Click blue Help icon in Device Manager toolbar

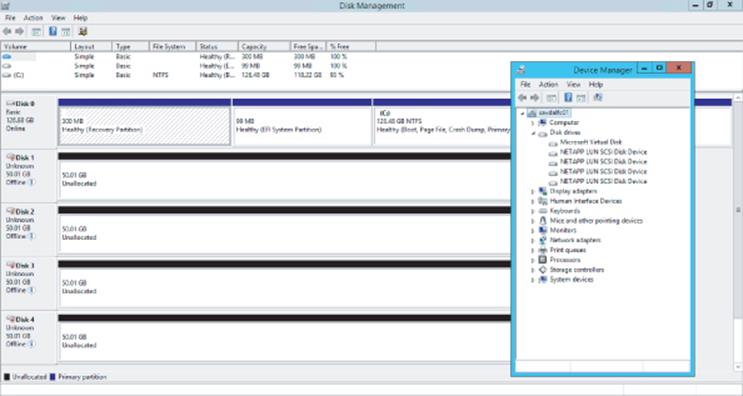pyautogui.click(x=568, y=98)
